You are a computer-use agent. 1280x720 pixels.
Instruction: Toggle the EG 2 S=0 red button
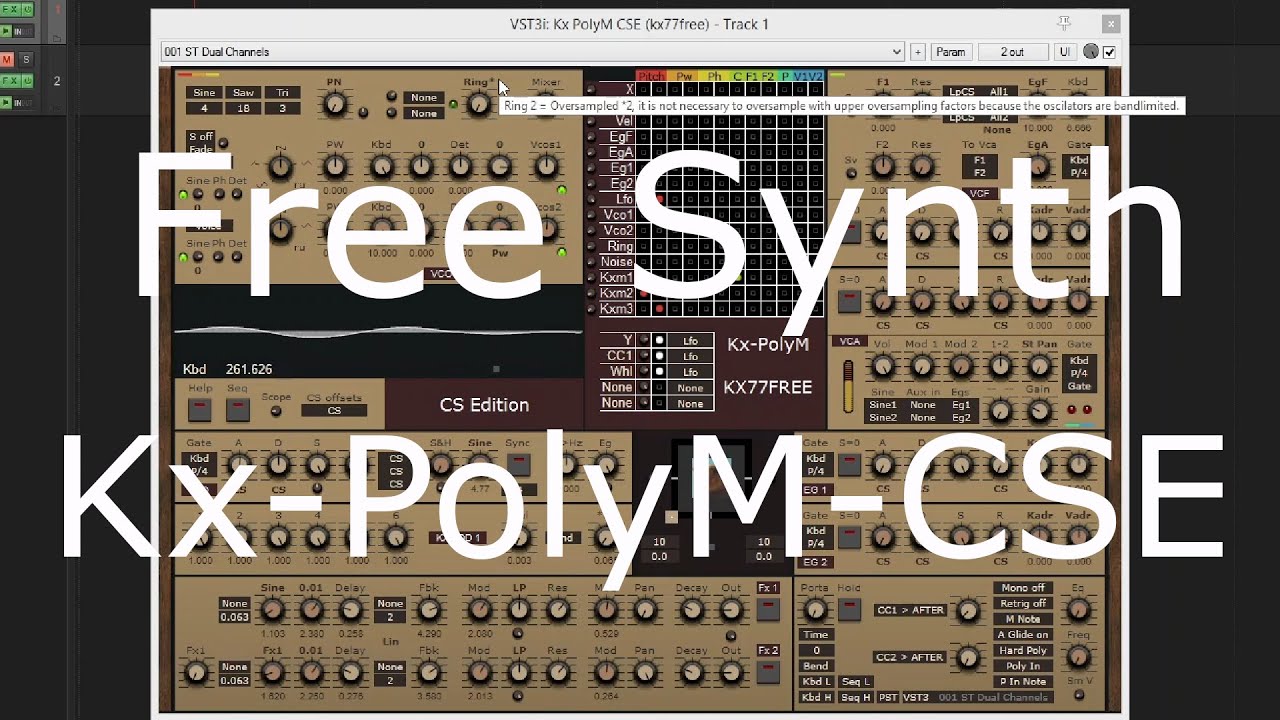pos(849,537)
